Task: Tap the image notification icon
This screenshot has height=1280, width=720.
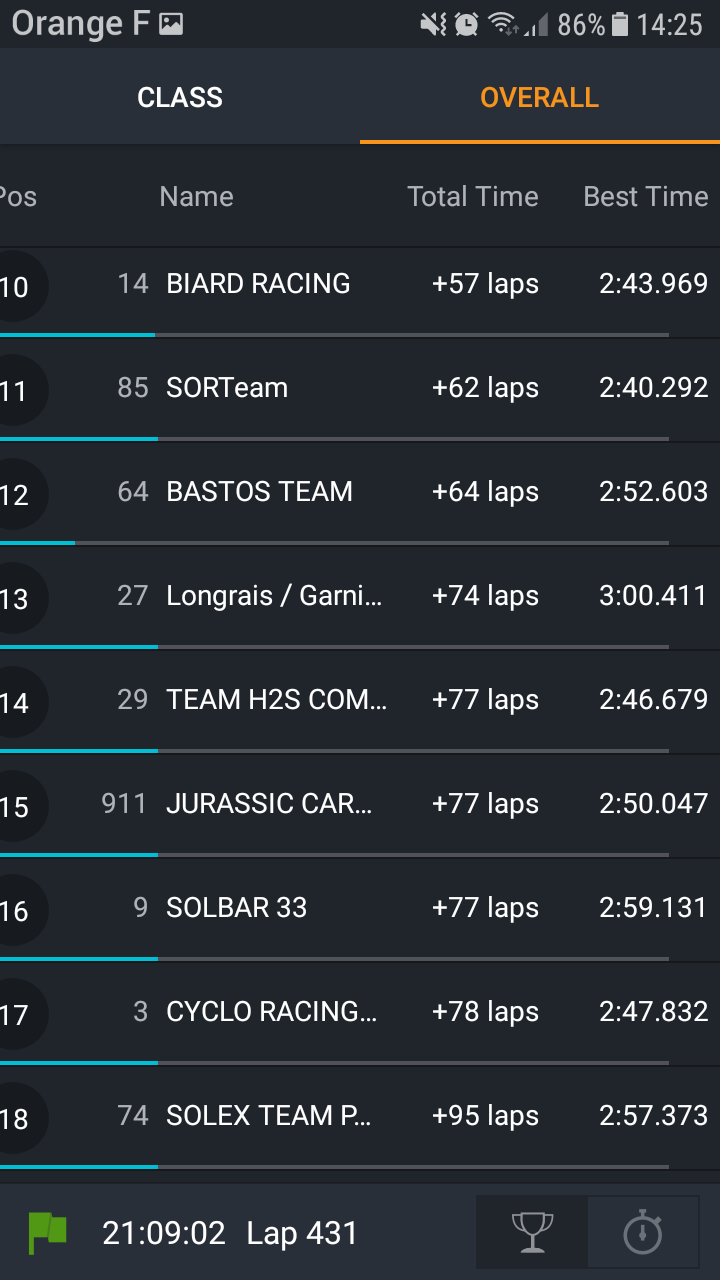Action: [x=171, y=24]
